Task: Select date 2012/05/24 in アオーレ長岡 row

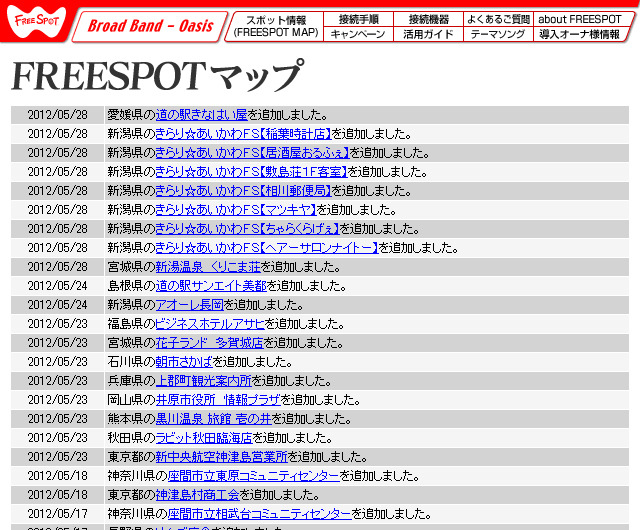Action: click(58, 305)
